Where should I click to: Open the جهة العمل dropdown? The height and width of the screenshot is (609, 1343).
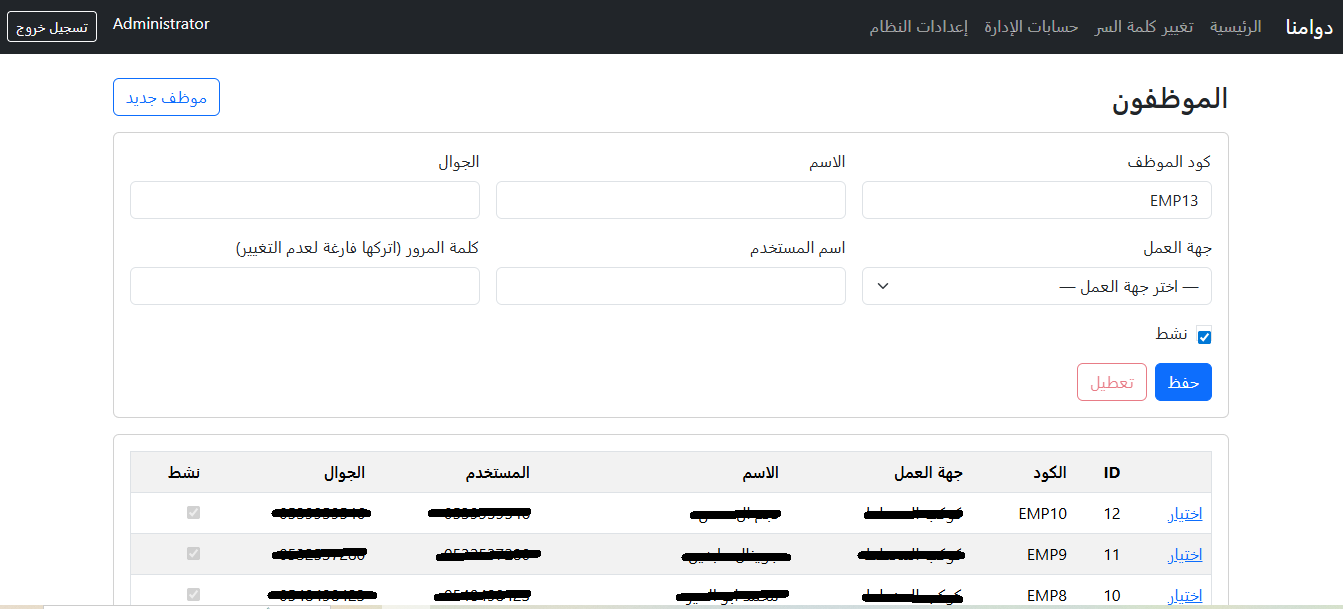point(1036,286)
